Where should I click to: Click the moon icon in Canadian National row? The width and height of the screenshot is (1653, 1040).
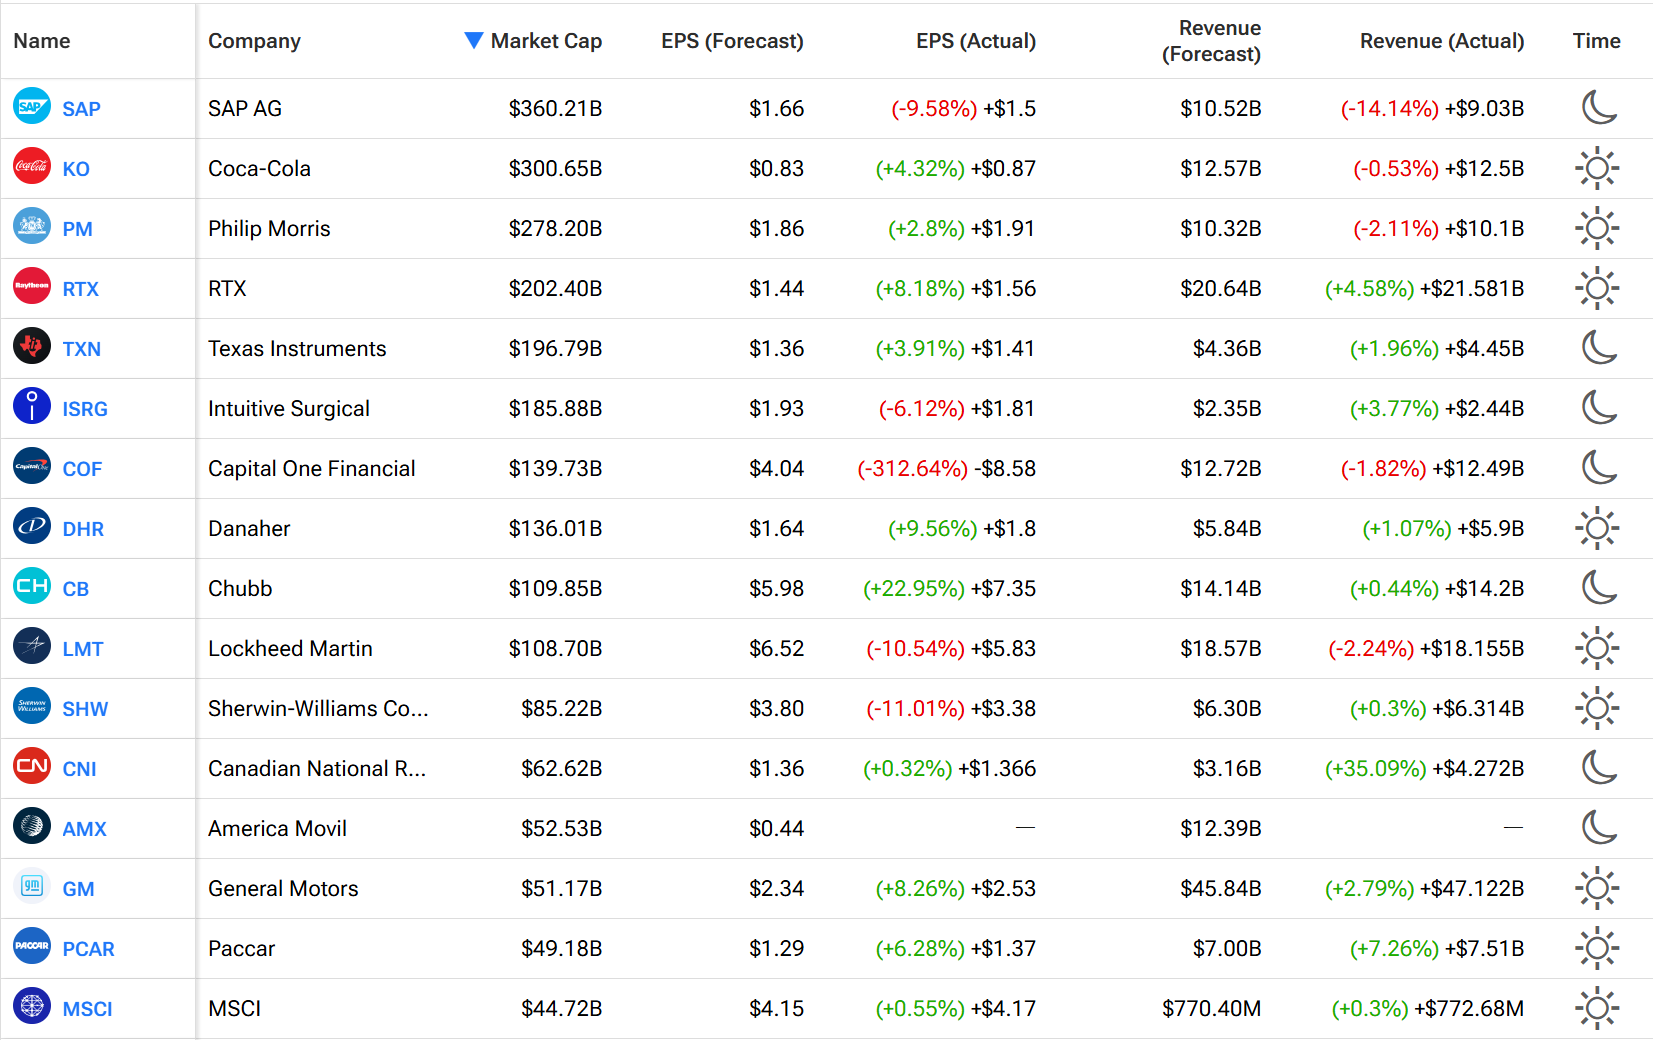pyautogui.click(x=1598, y=767)
